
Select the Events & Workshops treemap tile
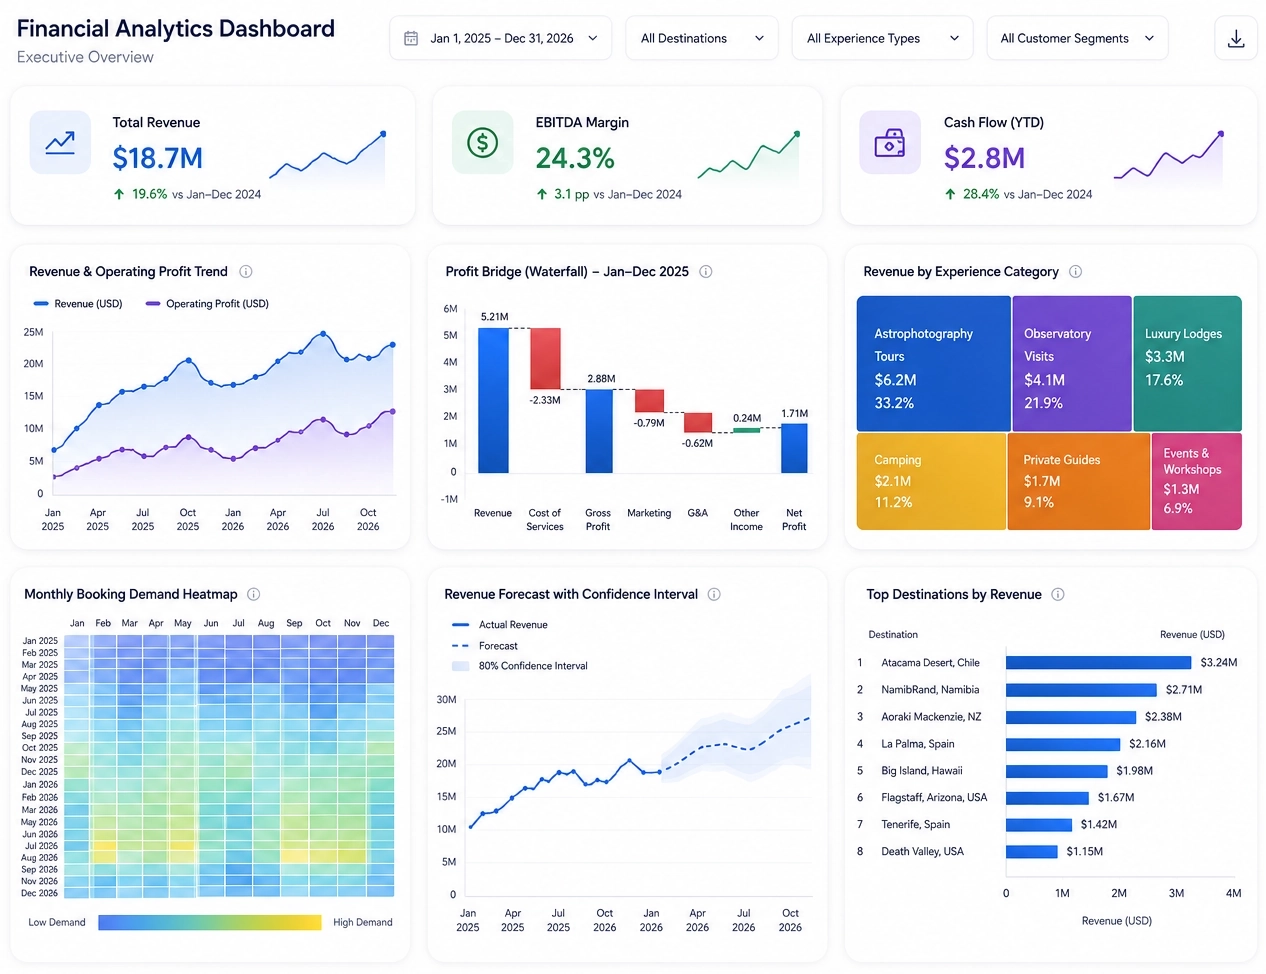click(x=1197, y=481)
